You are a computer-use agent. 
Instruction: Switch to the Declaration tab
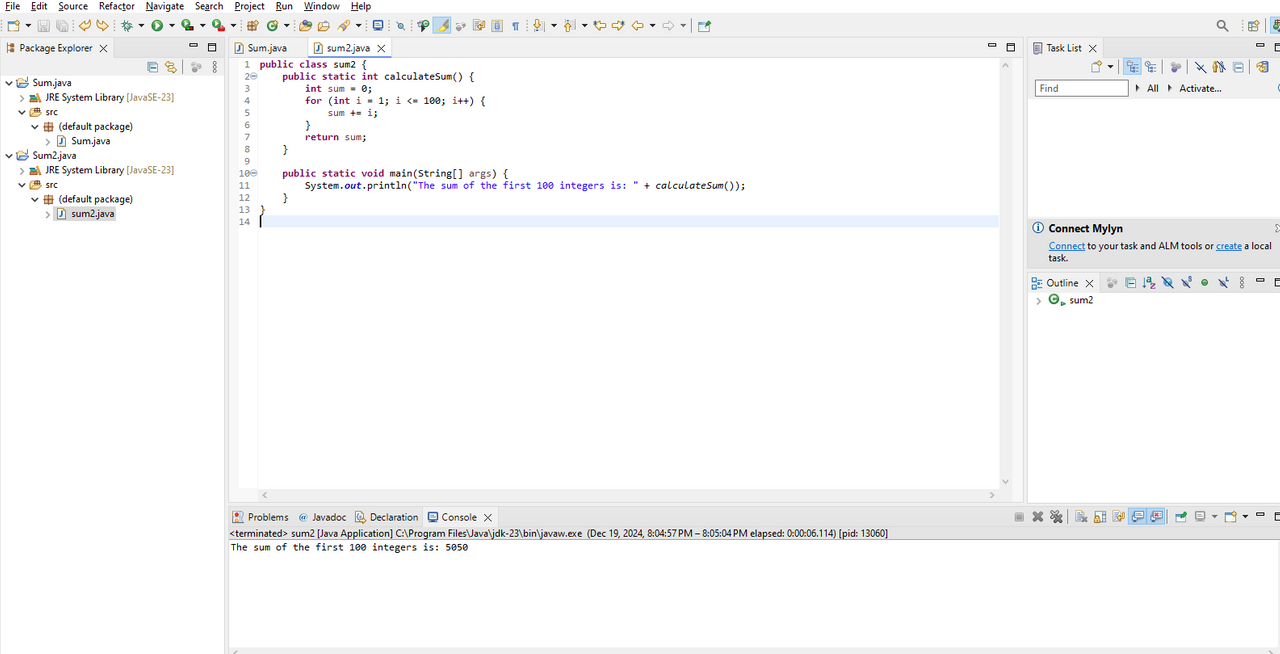(x=386, y=517)
